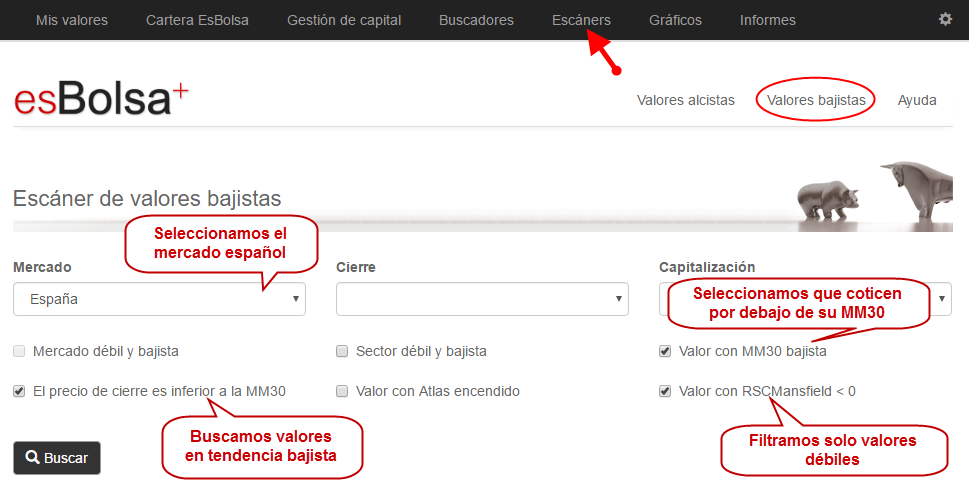Click the esBolsa+ logo
The width and height of the screenshot is (969, 481).
pos(101,98)
